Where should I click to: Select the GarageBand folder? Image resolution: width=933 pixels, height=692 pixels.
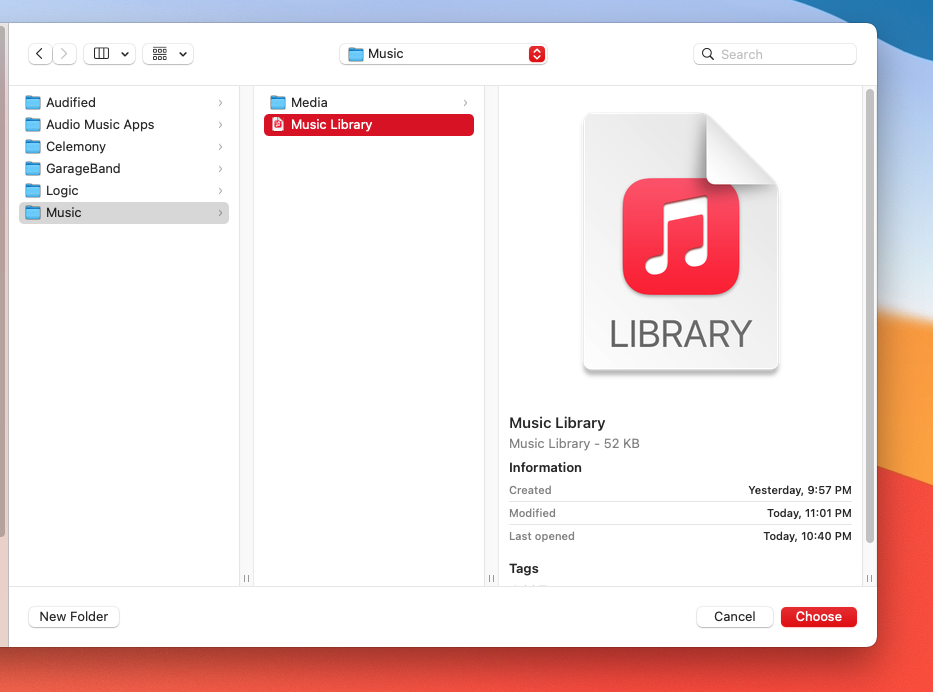click(x=124, y=168)
